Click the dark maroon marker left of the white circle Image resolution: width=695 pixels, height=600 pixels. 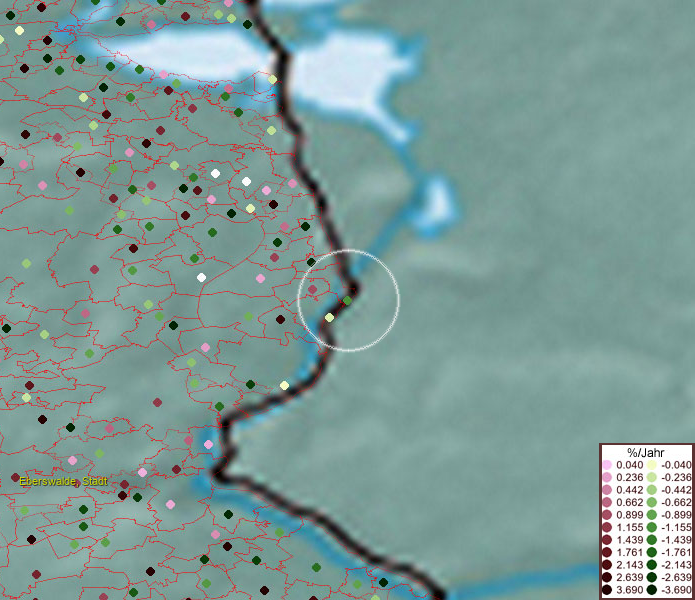click(x=280, y=320)
